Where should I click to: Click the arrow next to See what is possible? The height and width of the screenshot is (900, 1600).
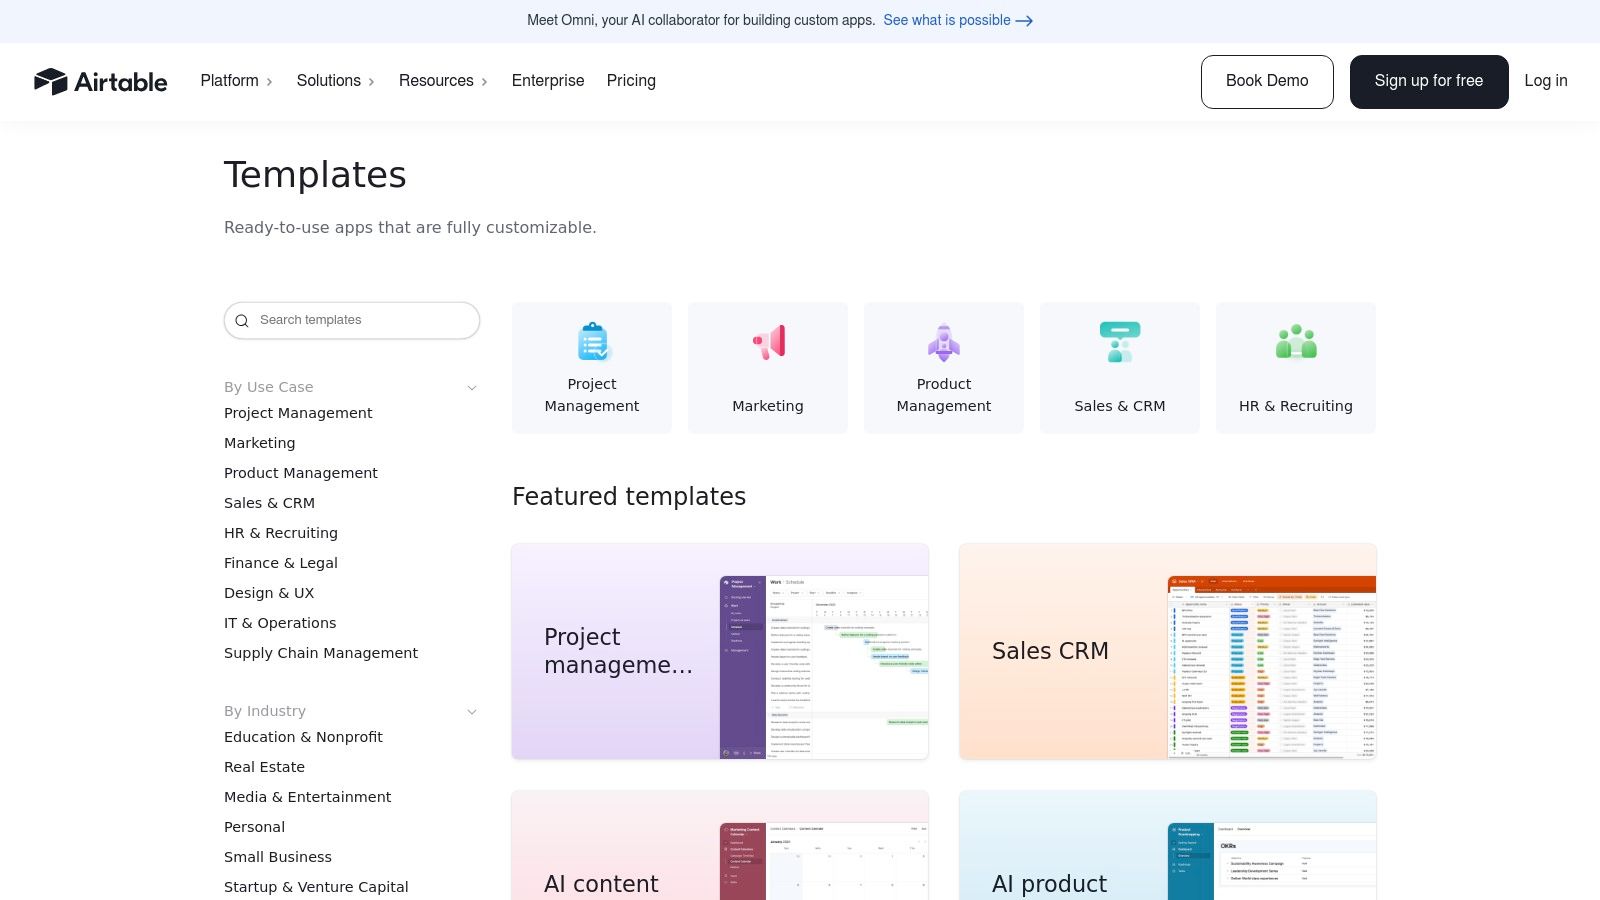(1024, 20)
